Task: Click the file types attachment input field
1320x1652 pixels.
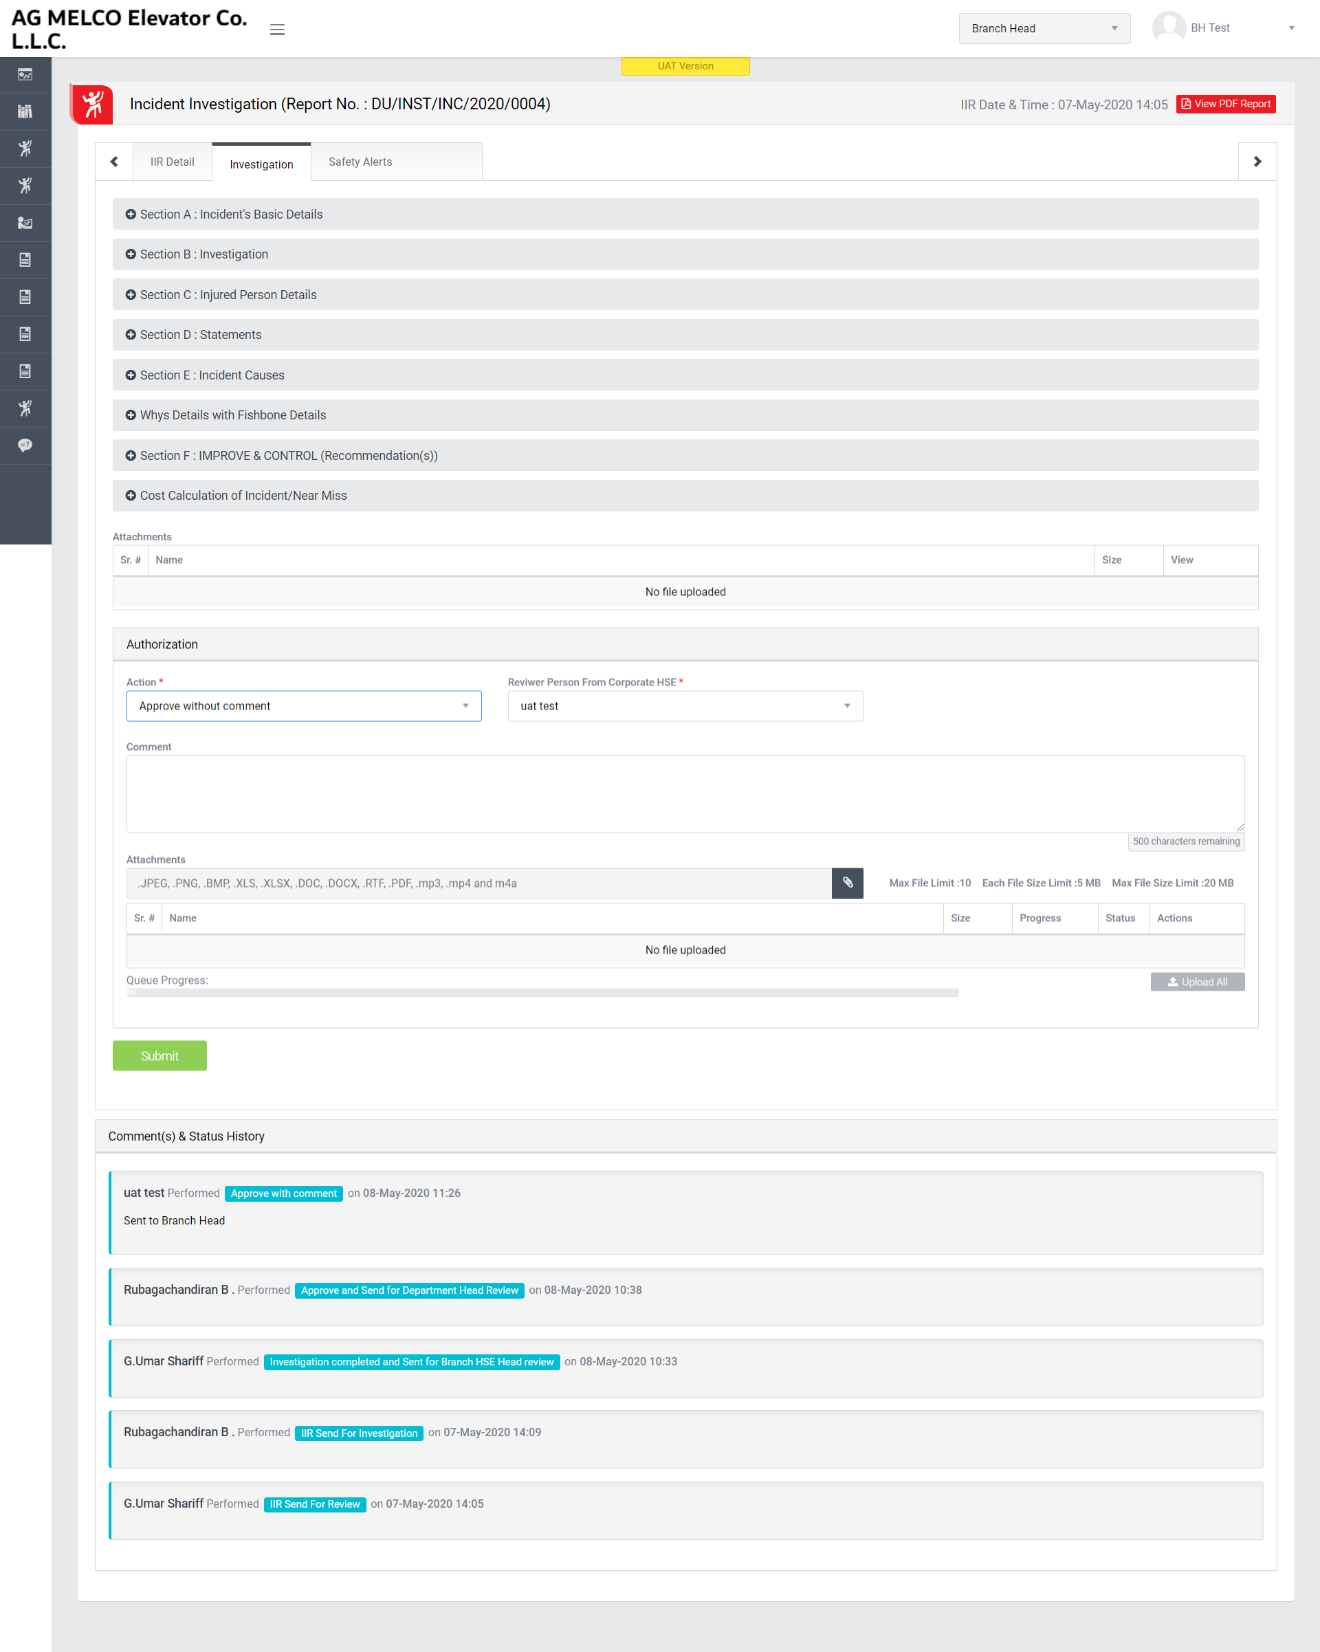Action: tap(479, 883)
